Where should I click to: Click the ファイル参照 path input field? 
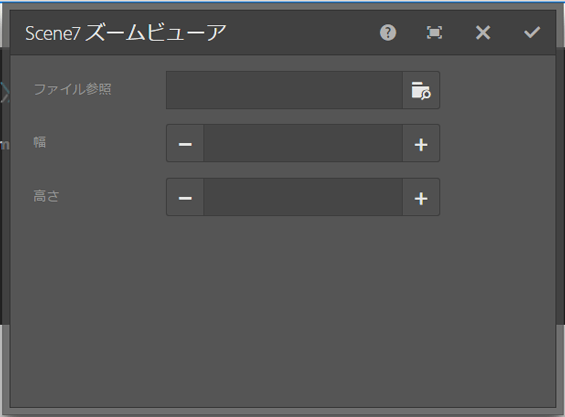click(x=284, y=90)
